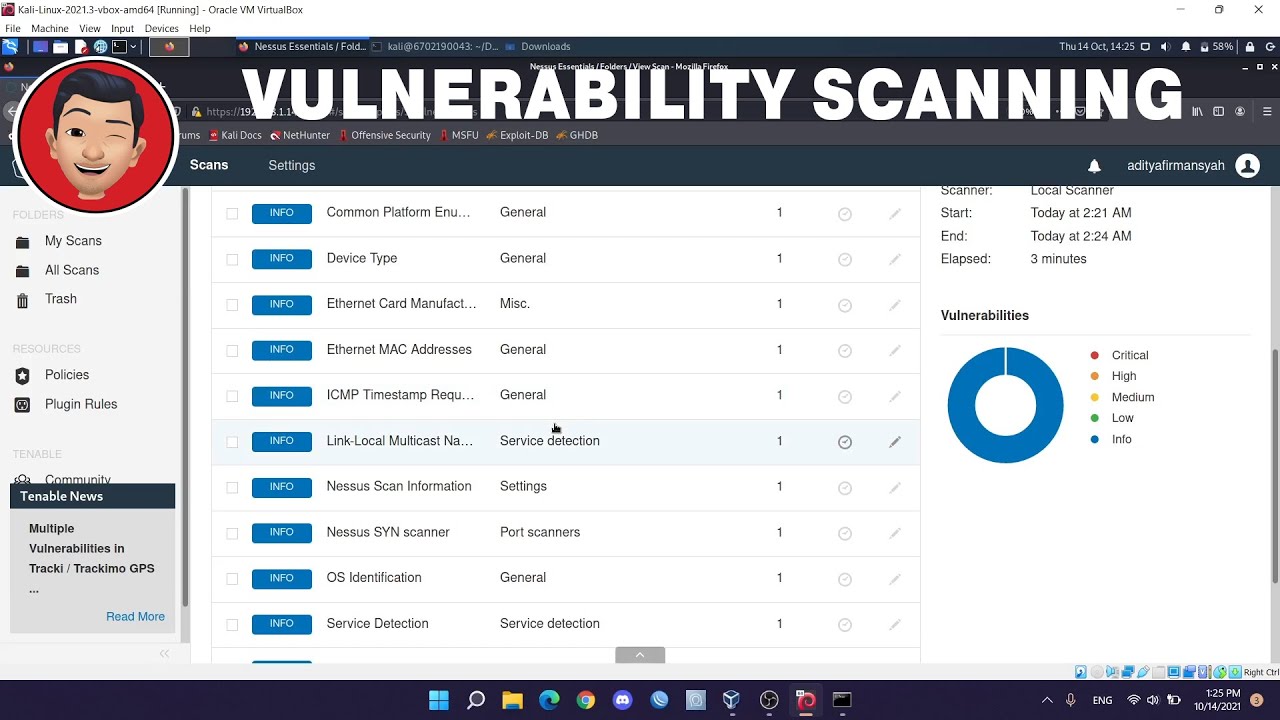Viewport: 1280px width, 720px height.
Task: Click the INFO badge on Service Detection row
Action: pos(282,624)
